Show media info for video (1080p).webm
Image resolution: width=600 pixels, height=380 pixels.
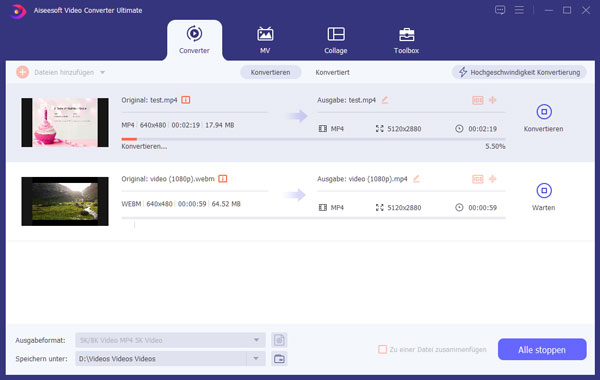point(223,179)
